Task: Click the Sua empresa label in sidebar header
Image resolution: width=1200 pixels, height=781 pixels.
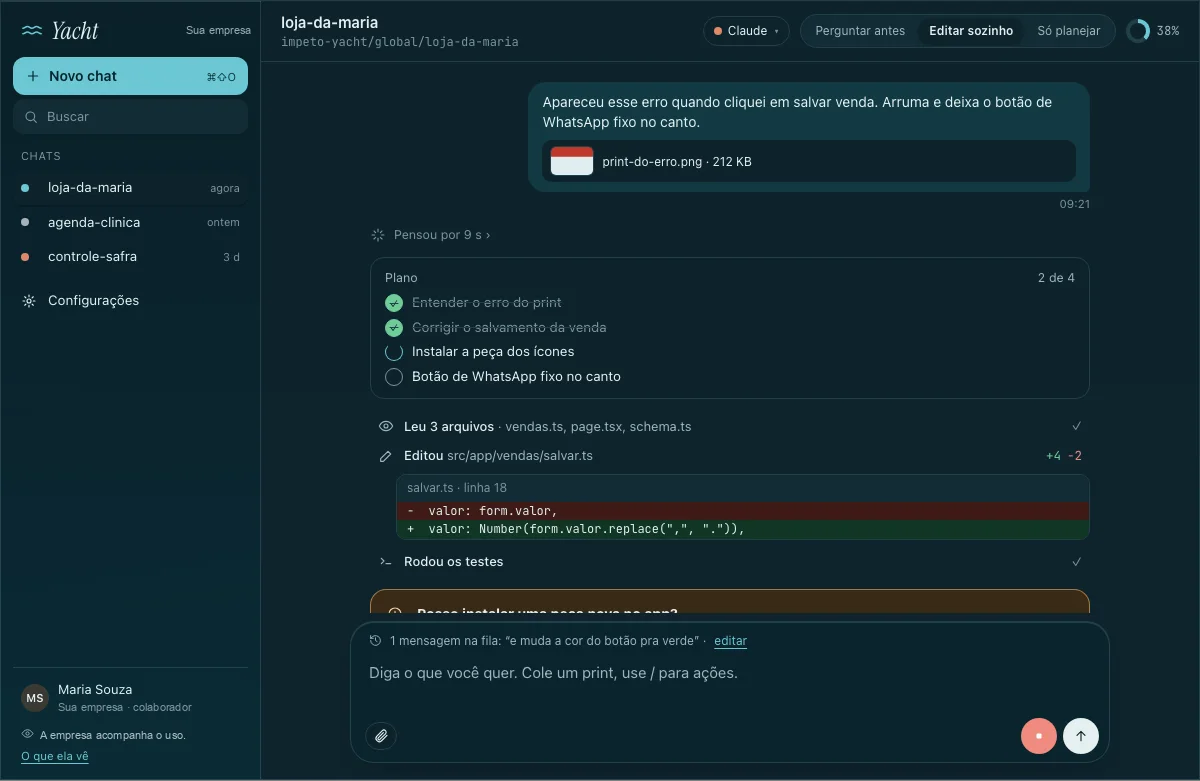Action: 218,31
